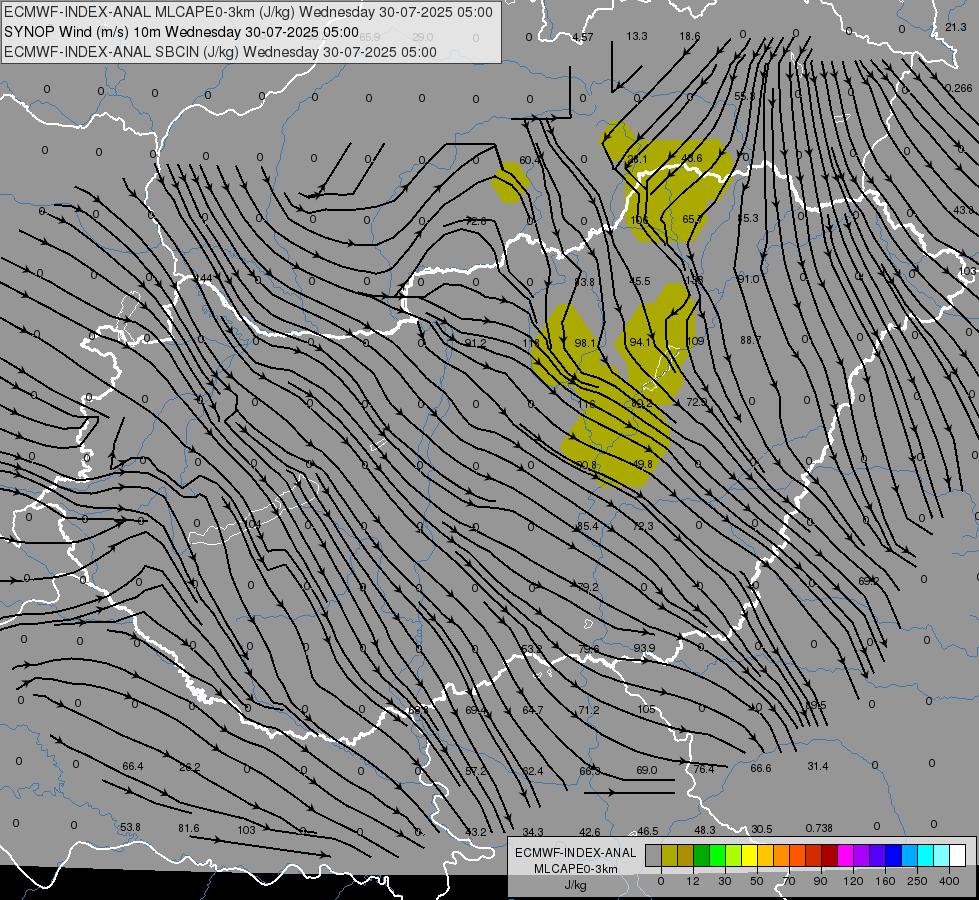Click the pure blue legend swatch
Viewport: 979px width, 900px height.
[894, 856]
